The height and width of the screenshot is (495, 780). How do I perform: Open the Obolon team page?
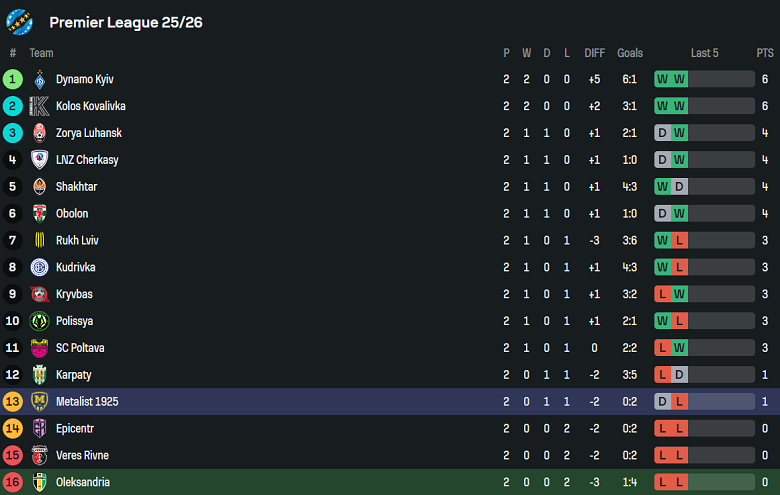coord(72,213)
